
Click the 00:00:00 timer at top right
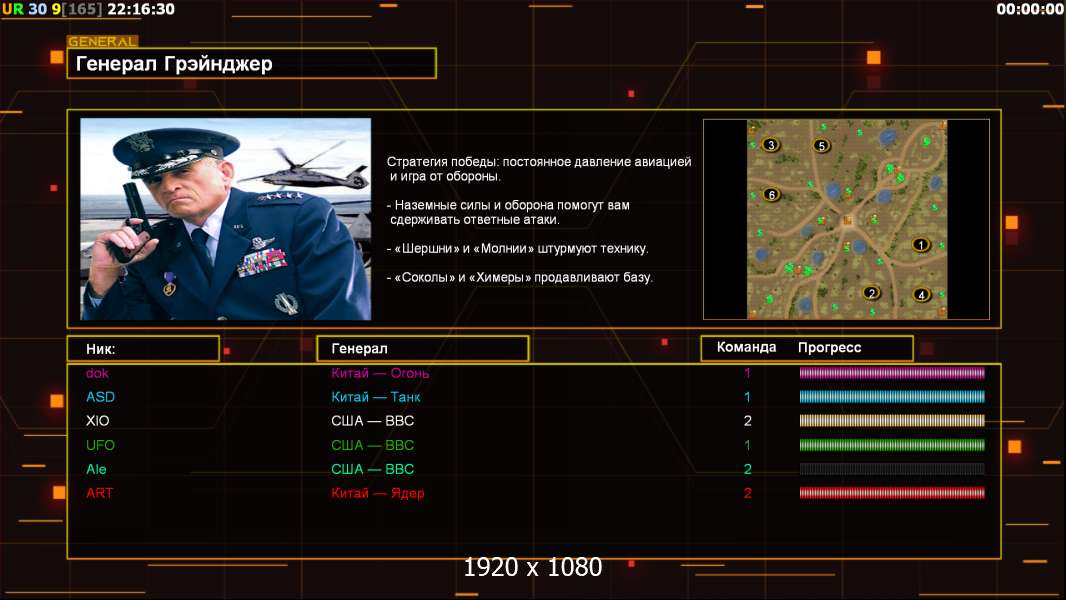pyautogui.click(x=1029, y=9)
